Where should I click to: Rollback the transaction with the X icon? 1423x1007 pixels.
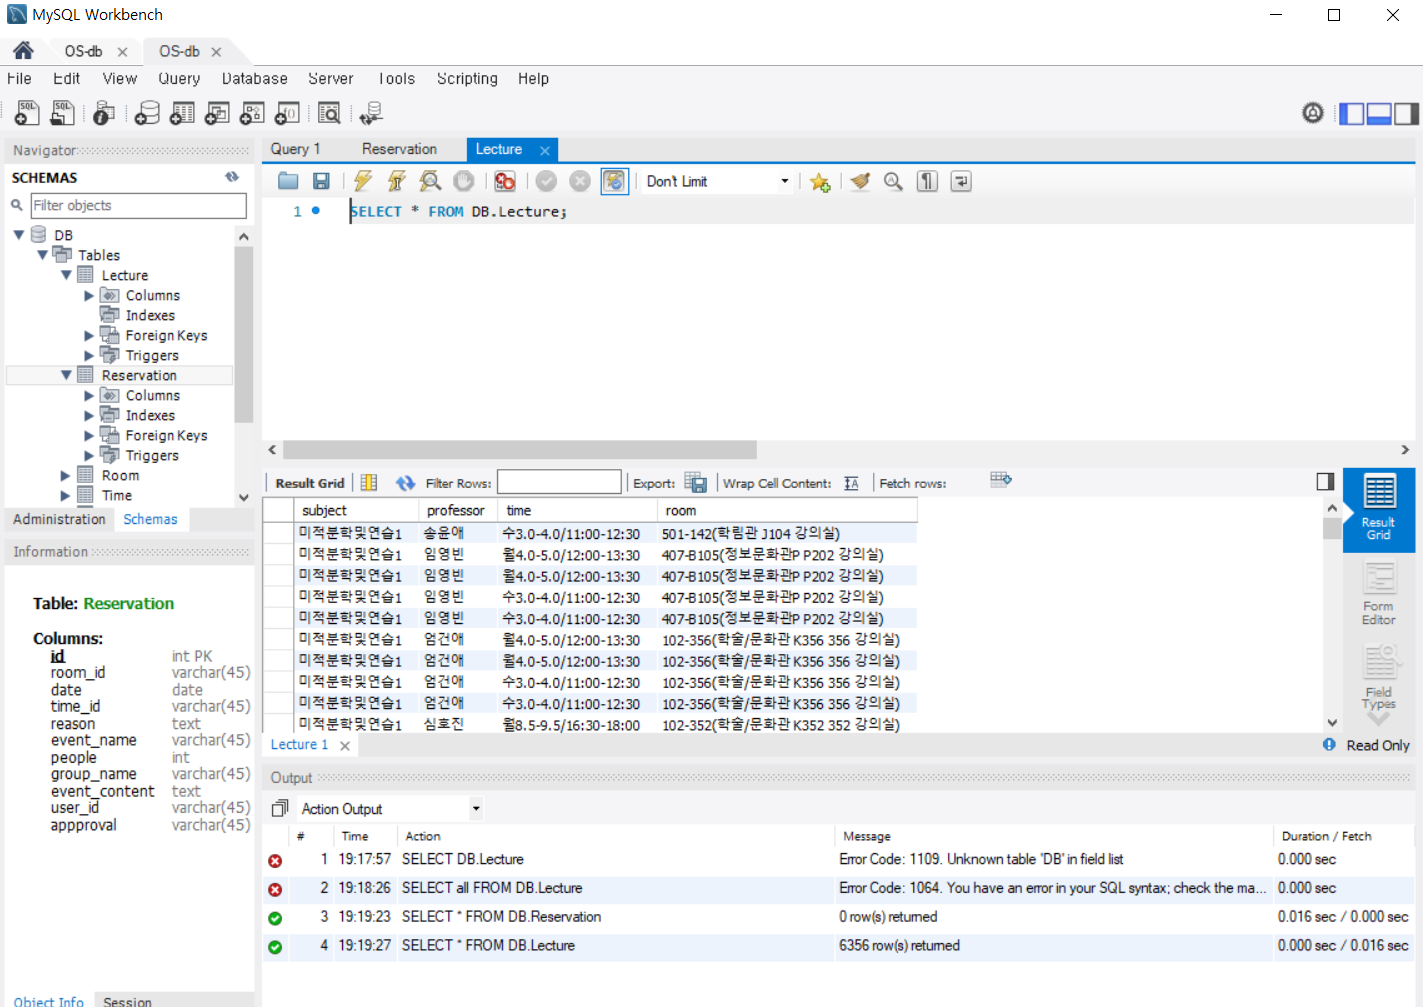[x=580, y=181]
